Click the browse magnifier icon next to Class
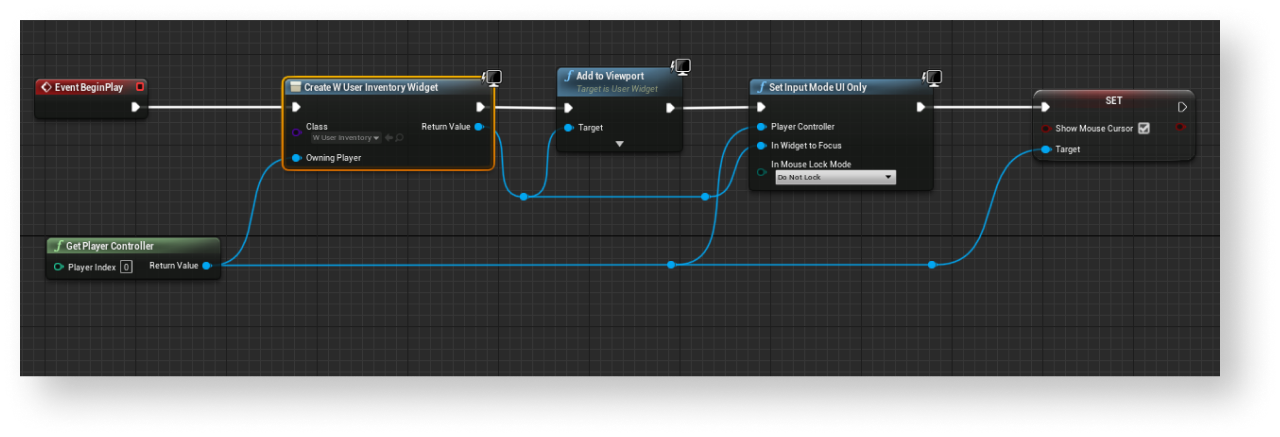Screen dimensions: 1280x437 pos(400,138)
